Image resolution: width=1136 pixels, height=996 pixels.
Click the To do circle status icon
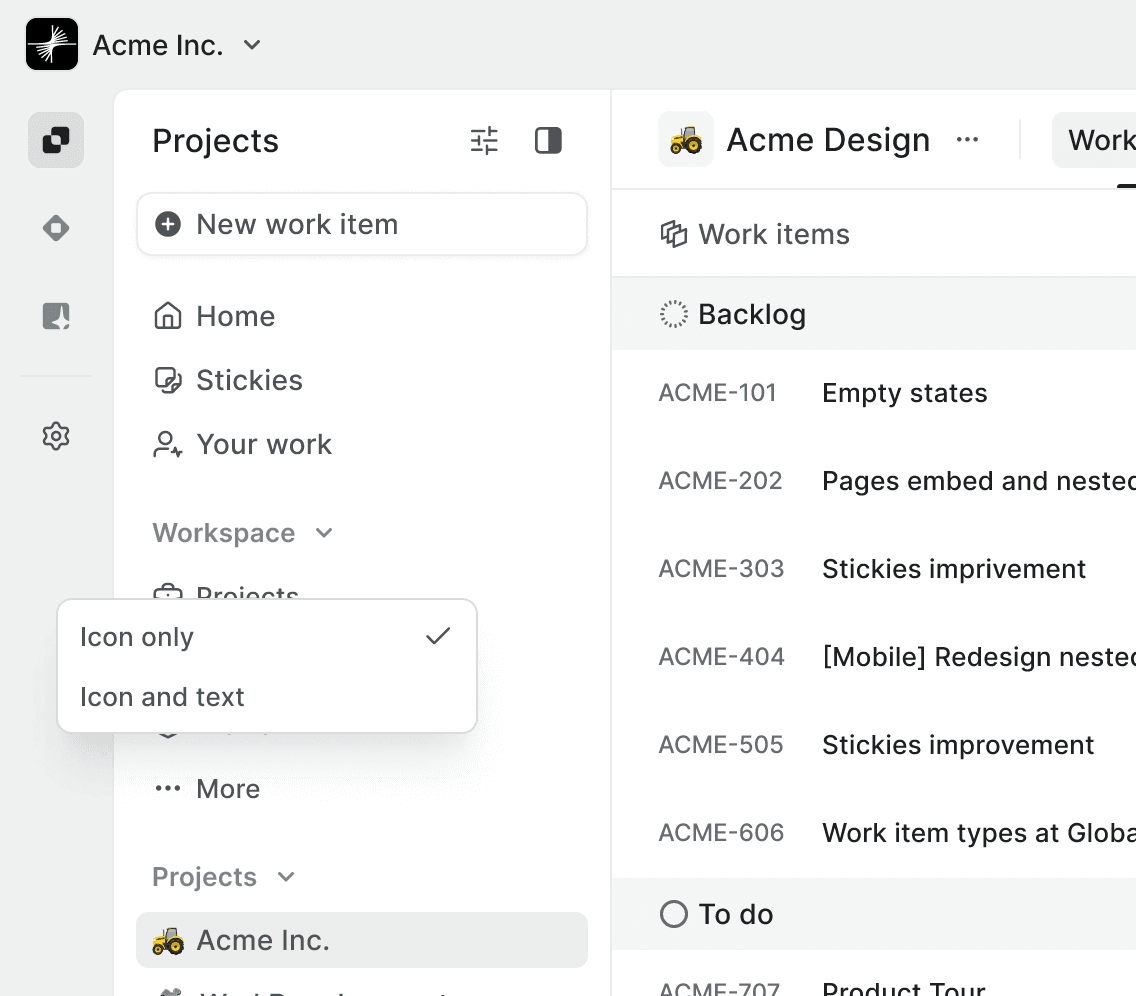pos(674,913)
